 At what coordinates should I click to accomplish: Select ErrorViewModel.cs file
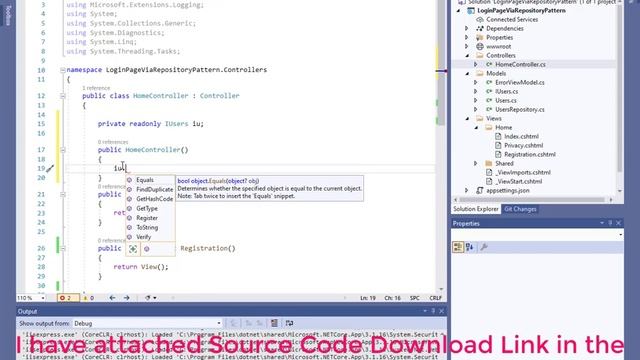click(x=520, y=82)
